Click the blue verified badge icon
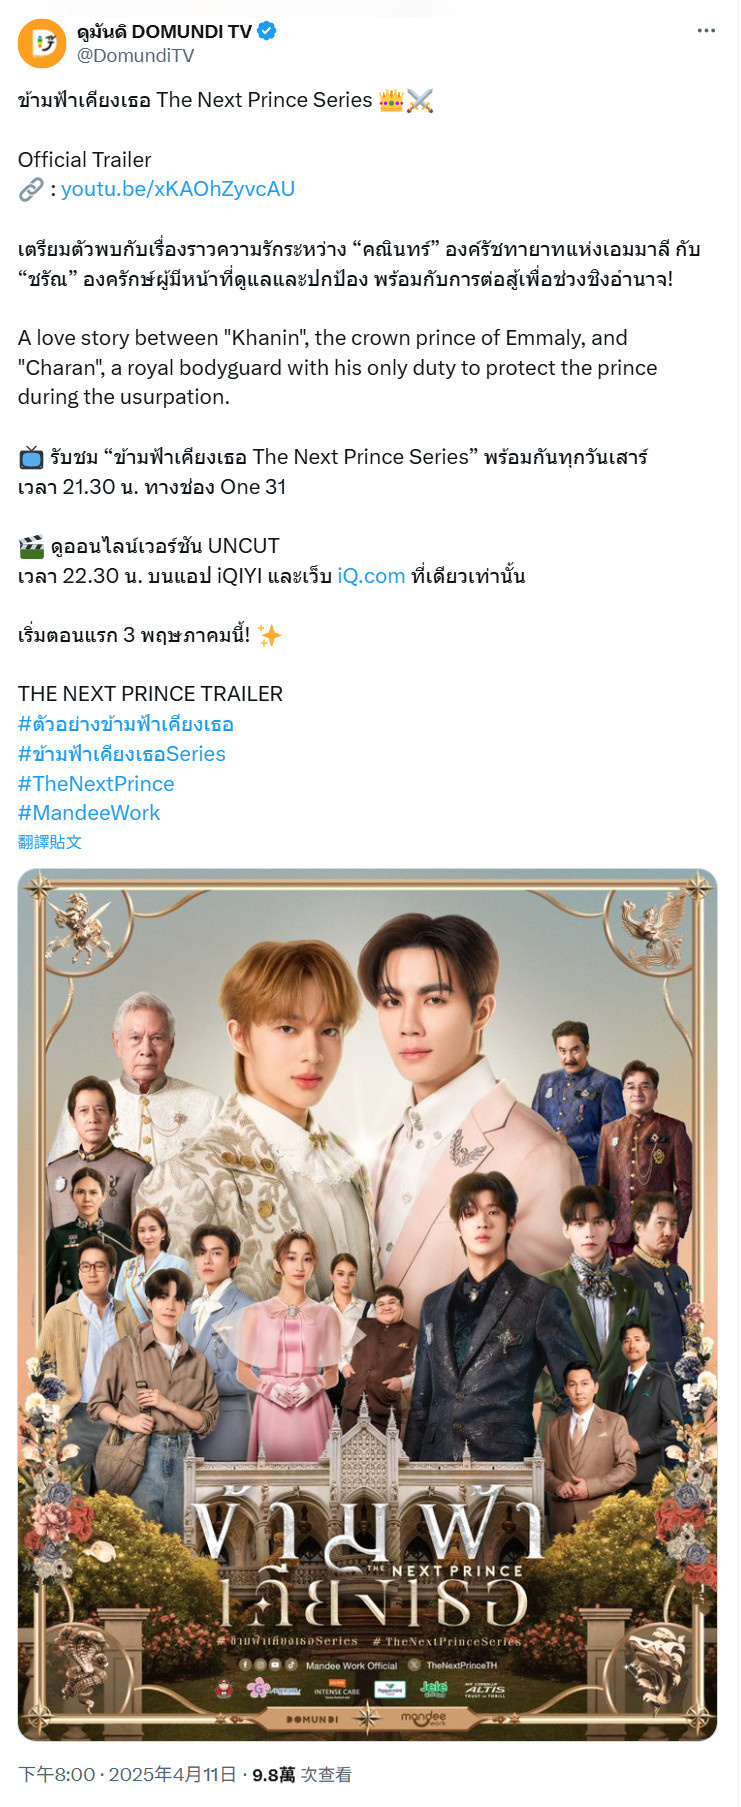The image size is (741, 1807). [x=267, y=31]
